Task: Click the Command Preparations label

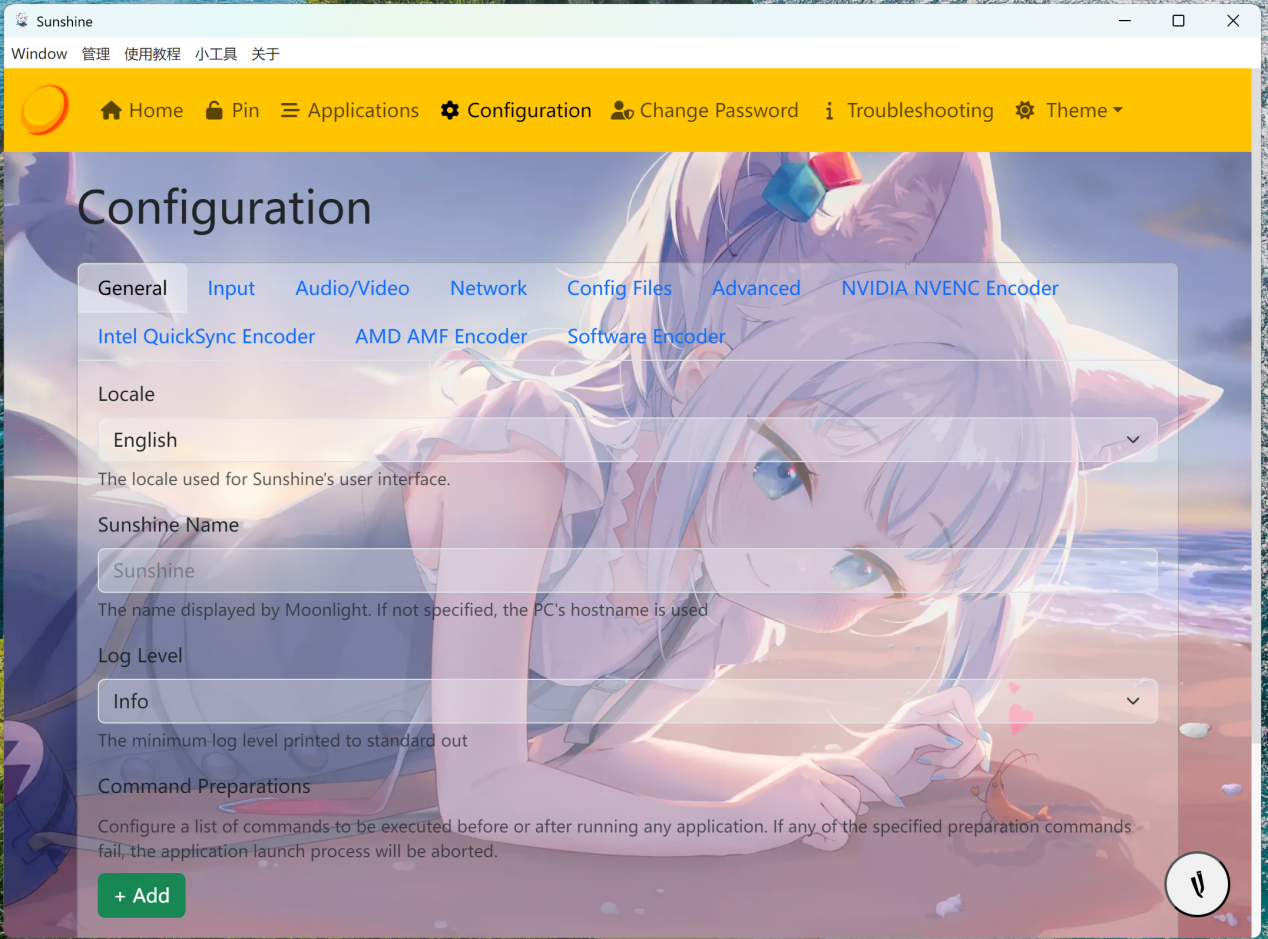Action: click(204, 787)
